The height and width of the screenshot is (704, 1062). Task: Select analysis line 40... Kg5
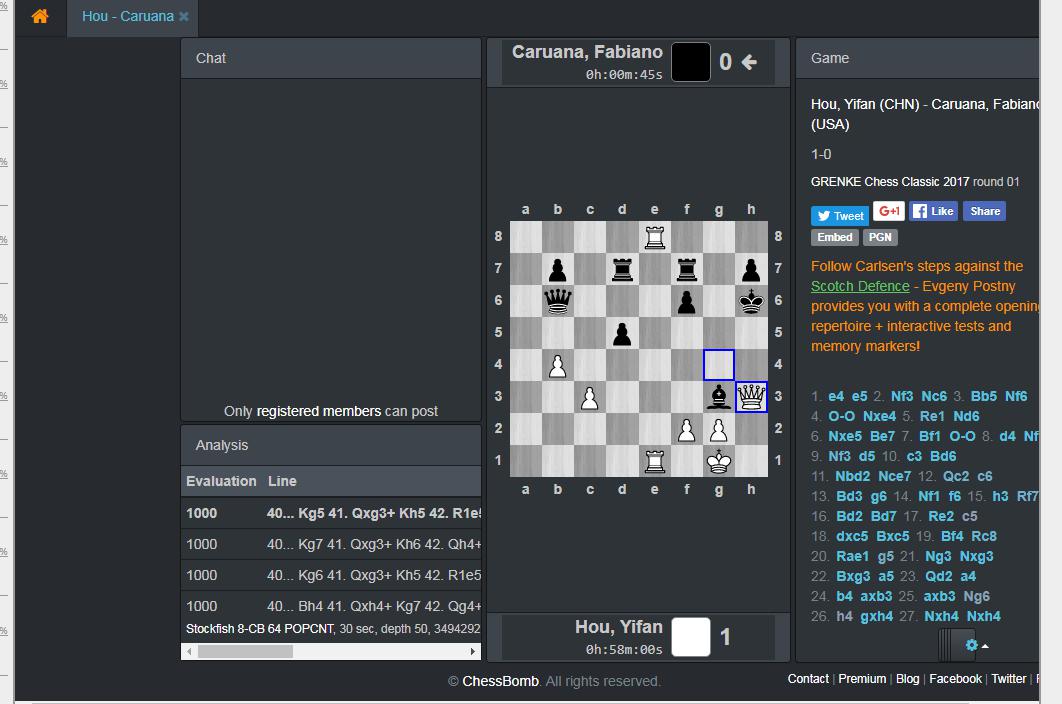(331, 513)
